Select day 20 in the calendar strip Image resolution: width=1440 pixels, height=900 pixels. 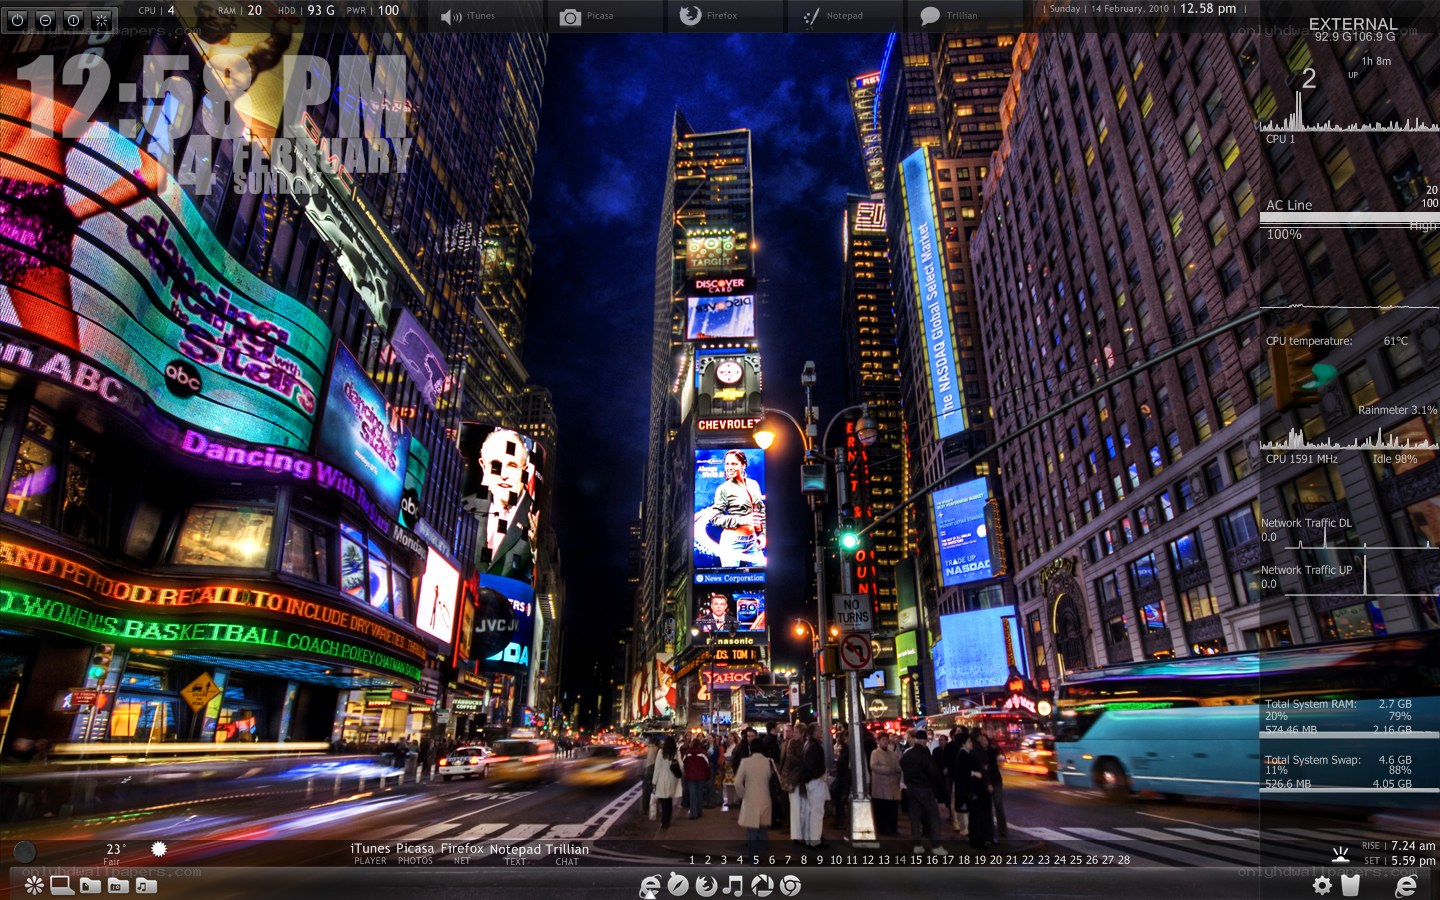[996, 860]
